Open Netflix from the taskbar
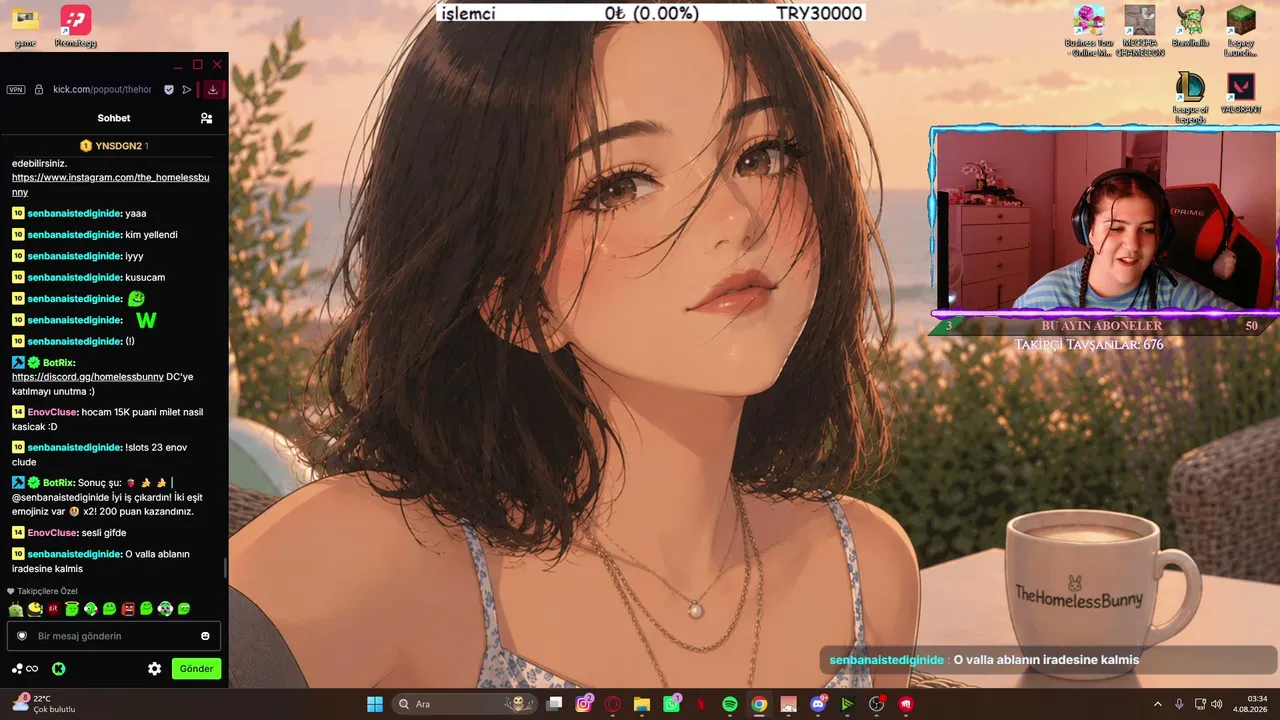The width and height of the screenshot is (1280, 720). click(701, 704)
